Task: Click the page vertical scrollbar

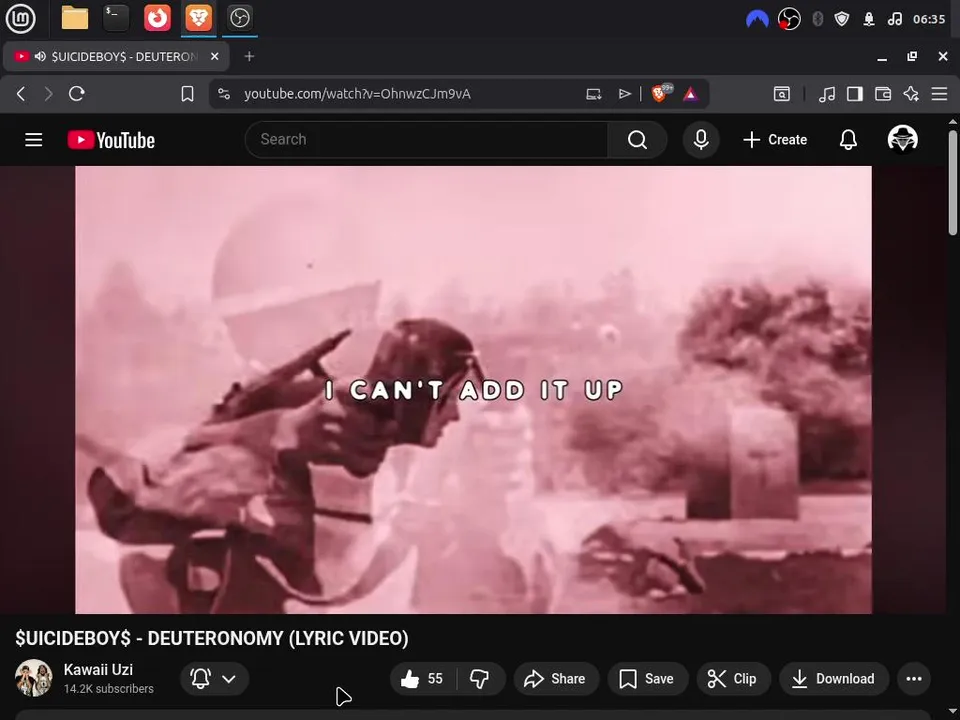Action: tap(953, 182)
